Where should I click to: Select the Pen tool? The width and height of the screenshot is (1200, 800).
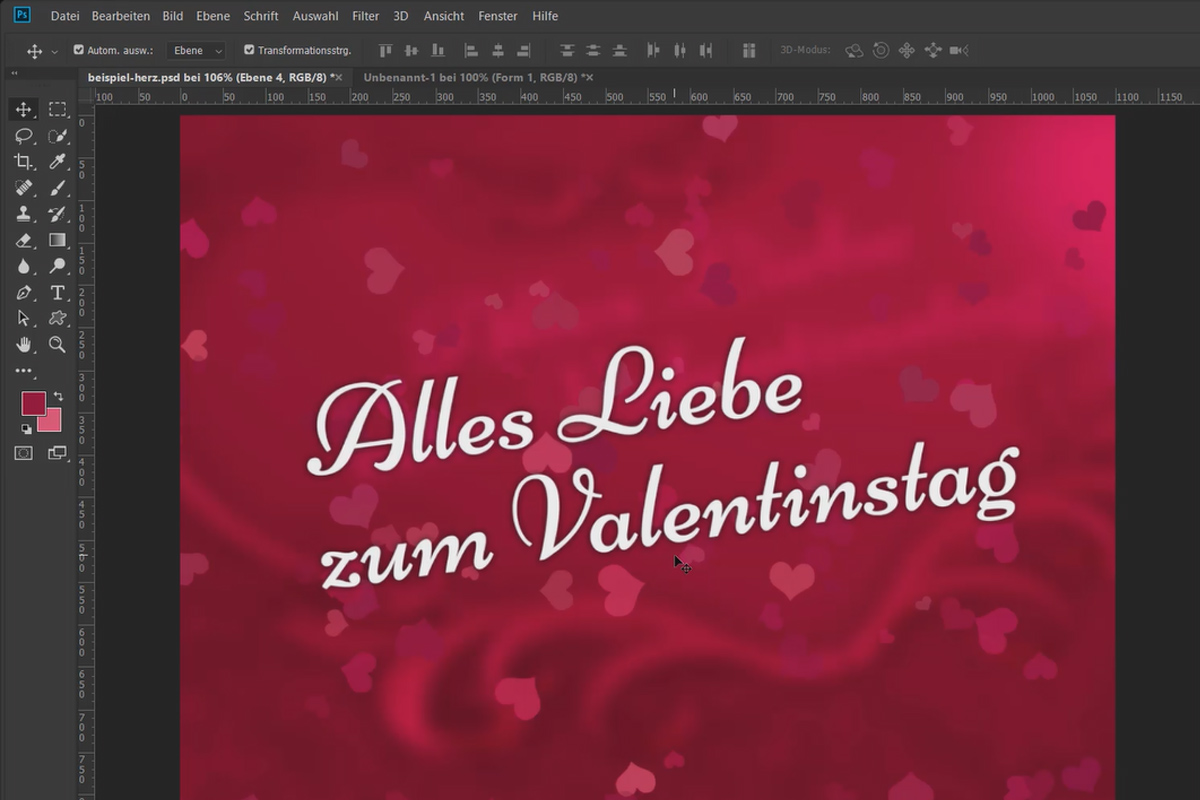pyautogui.click(x=23, y=292)
